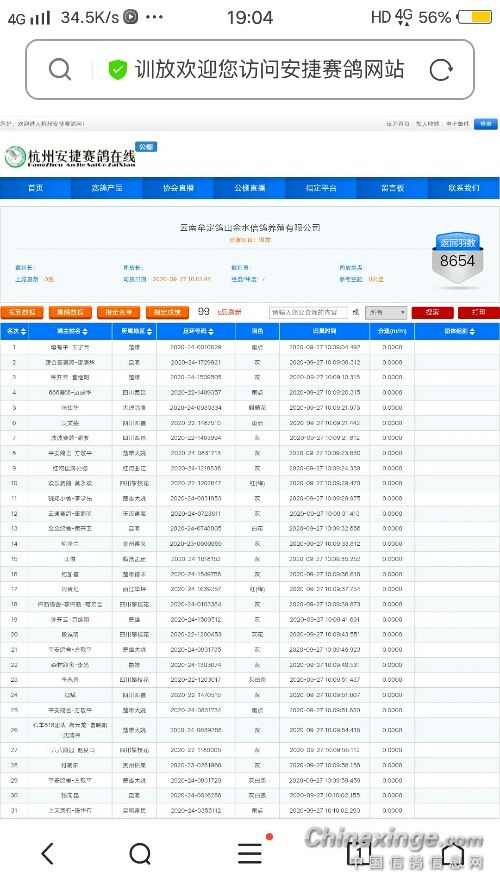Tap the magnifier icon in the address bar
Screen dimensions: 500x888
coord(60,70)
